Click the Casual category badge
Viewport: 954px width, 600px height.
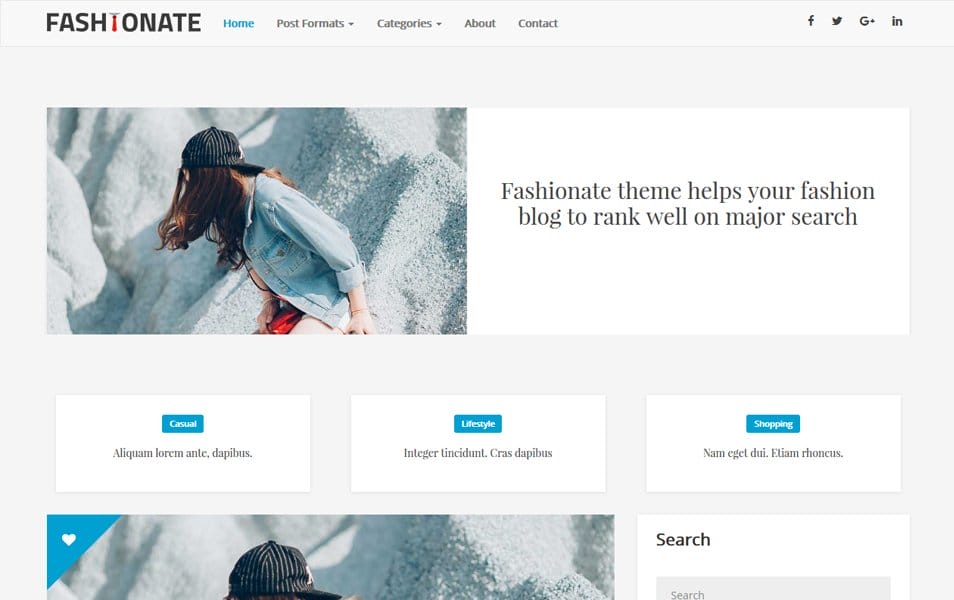click(x=182, y=423)
